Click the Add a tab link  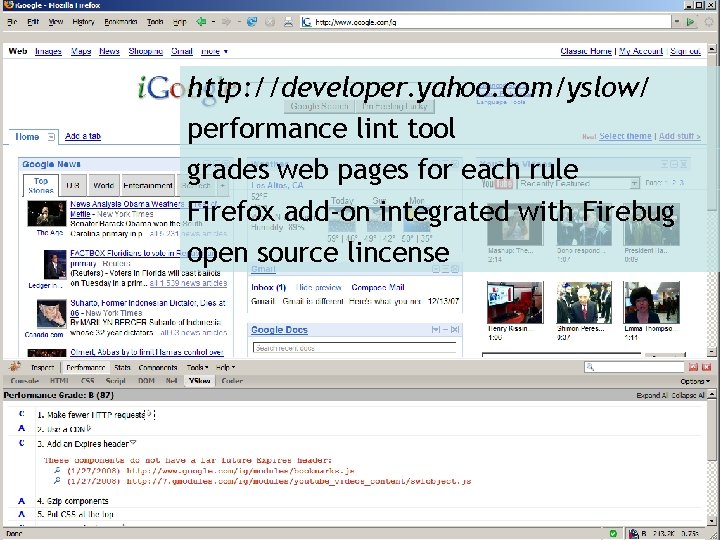coord(83,136)
